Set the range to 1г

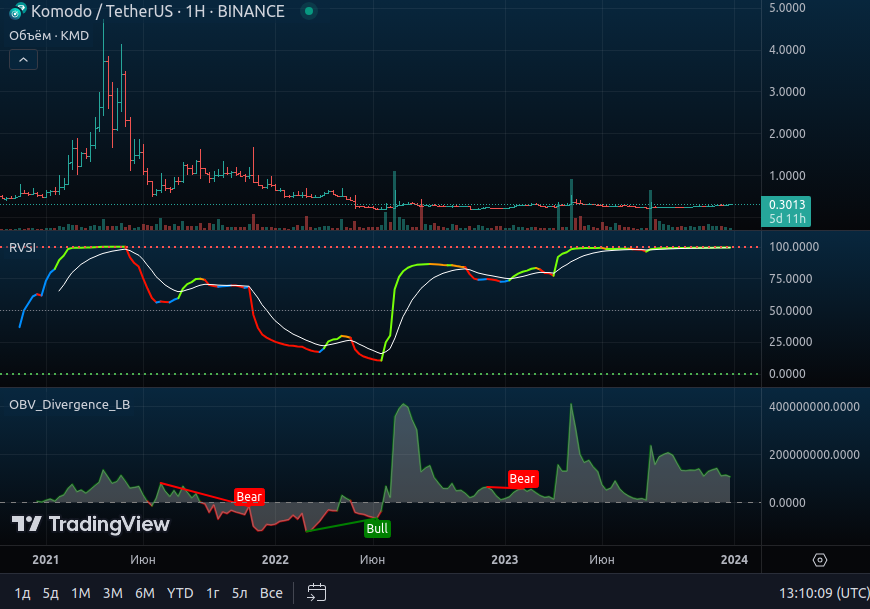pyautogui.click(x=213, y=593)
